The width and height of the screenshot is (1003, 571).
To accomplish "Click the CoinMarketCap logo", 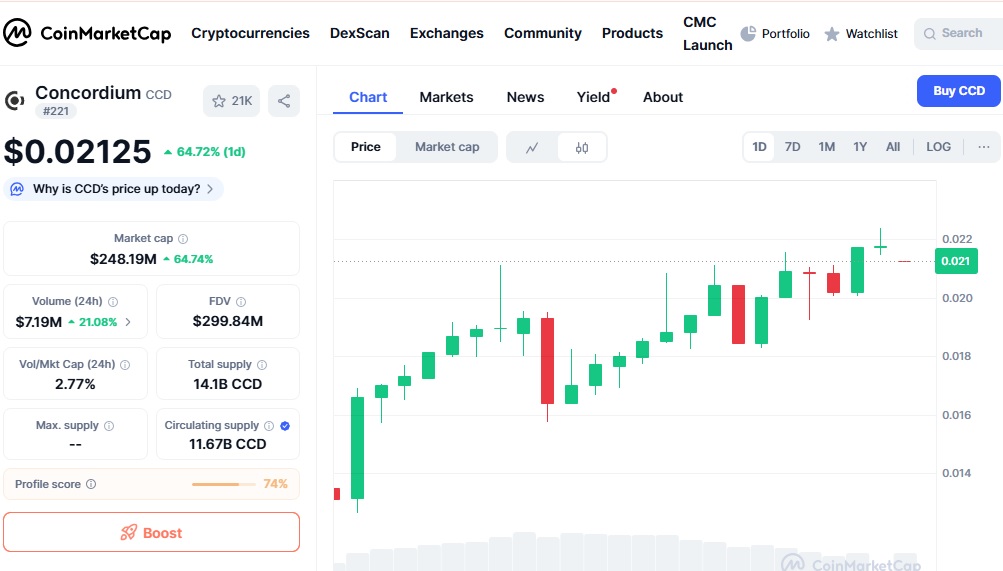I will point(86,33).
